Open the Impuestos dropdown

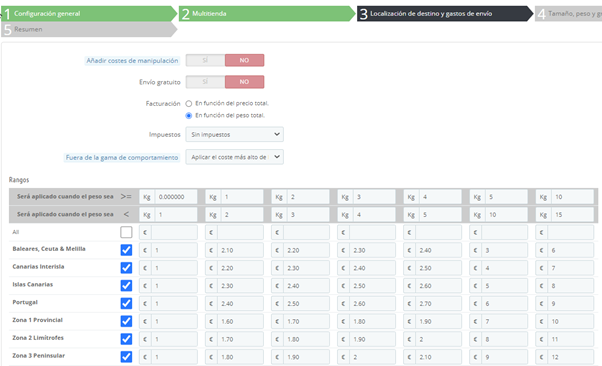point(235,134)
